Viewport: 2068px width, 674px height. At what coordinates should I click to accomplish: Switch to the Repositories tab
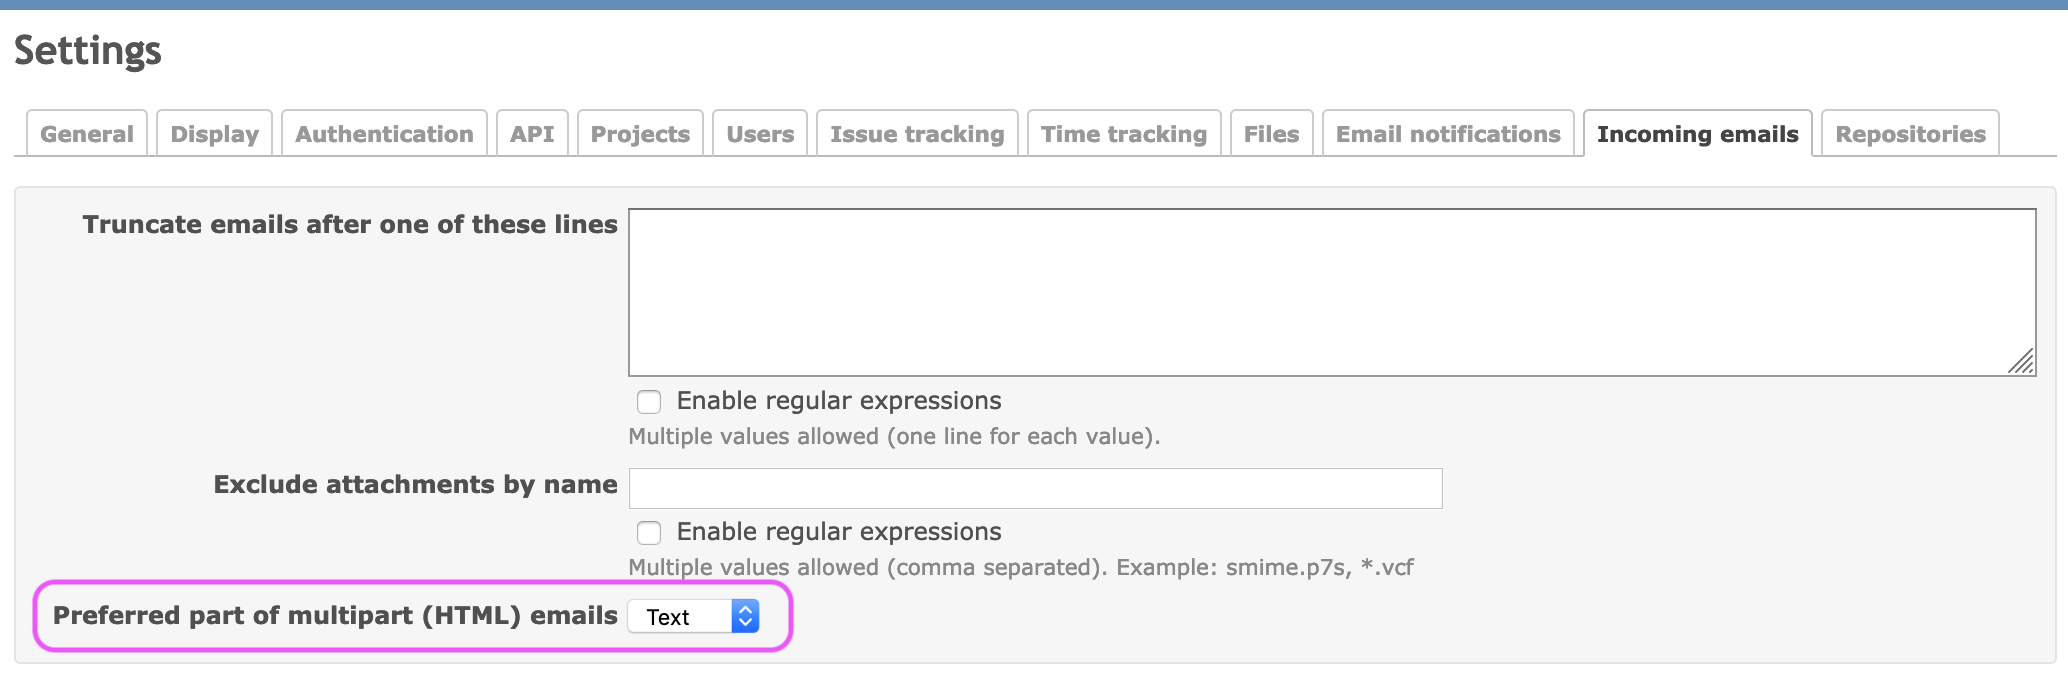(x=1910, y=134)
